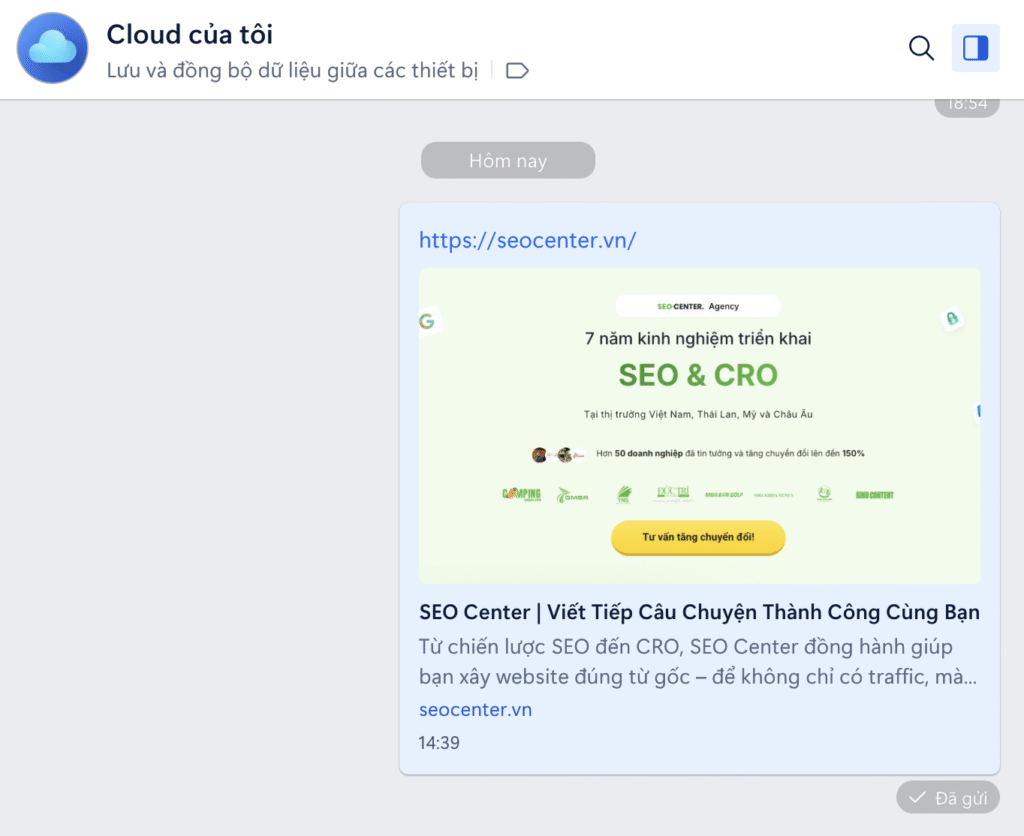The width and height of the screenshot is (1024, 836).
Task: Toggle the conversation info side panel
Action: coord(975,48)
